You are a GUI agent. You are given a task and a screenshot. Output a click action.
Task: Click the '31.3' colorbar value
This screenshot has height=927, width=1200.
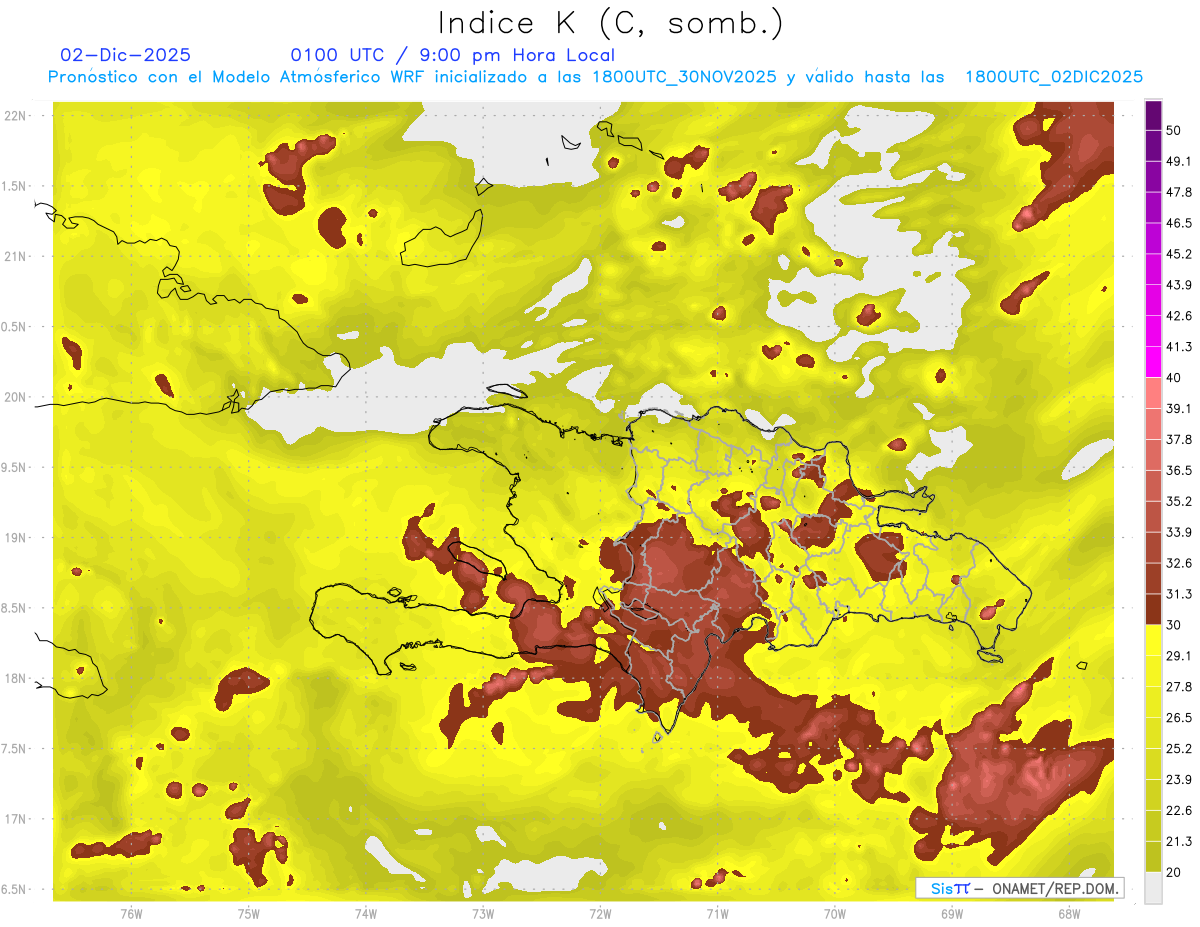point(1179,594)
